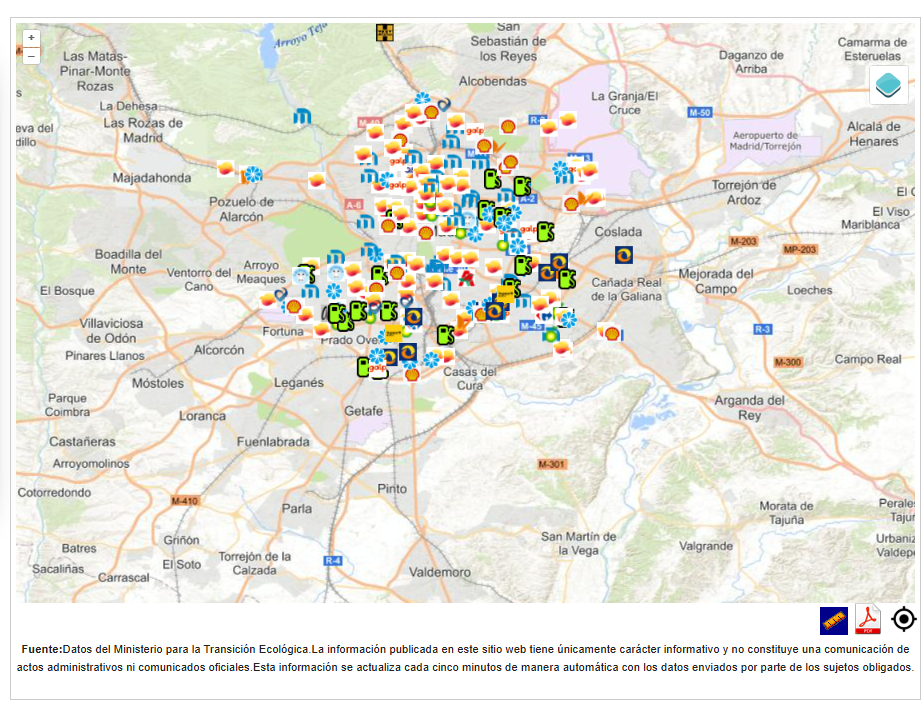Image resolution: width=923 pixels, height=709 pixels.
Task: Zoom in with the plus button
Action: (32, 36)
